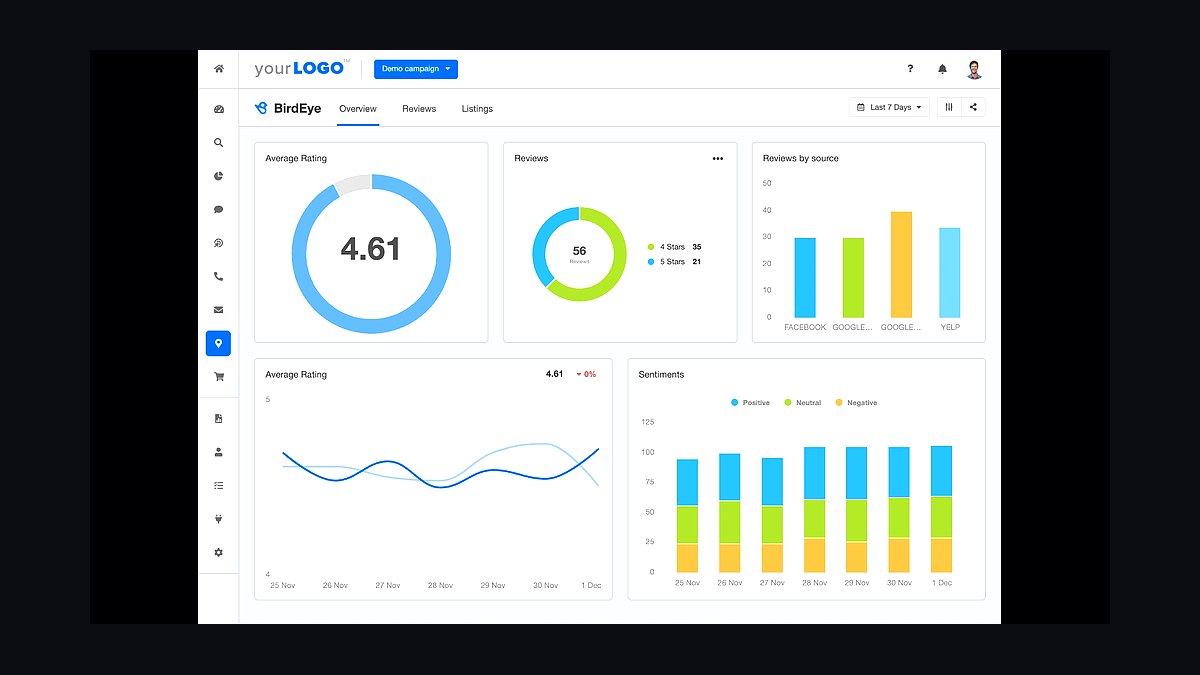
Task: Click the tallest yellow bar in Reviews by source
Action: pyautogui.click(x=901, y=264)
